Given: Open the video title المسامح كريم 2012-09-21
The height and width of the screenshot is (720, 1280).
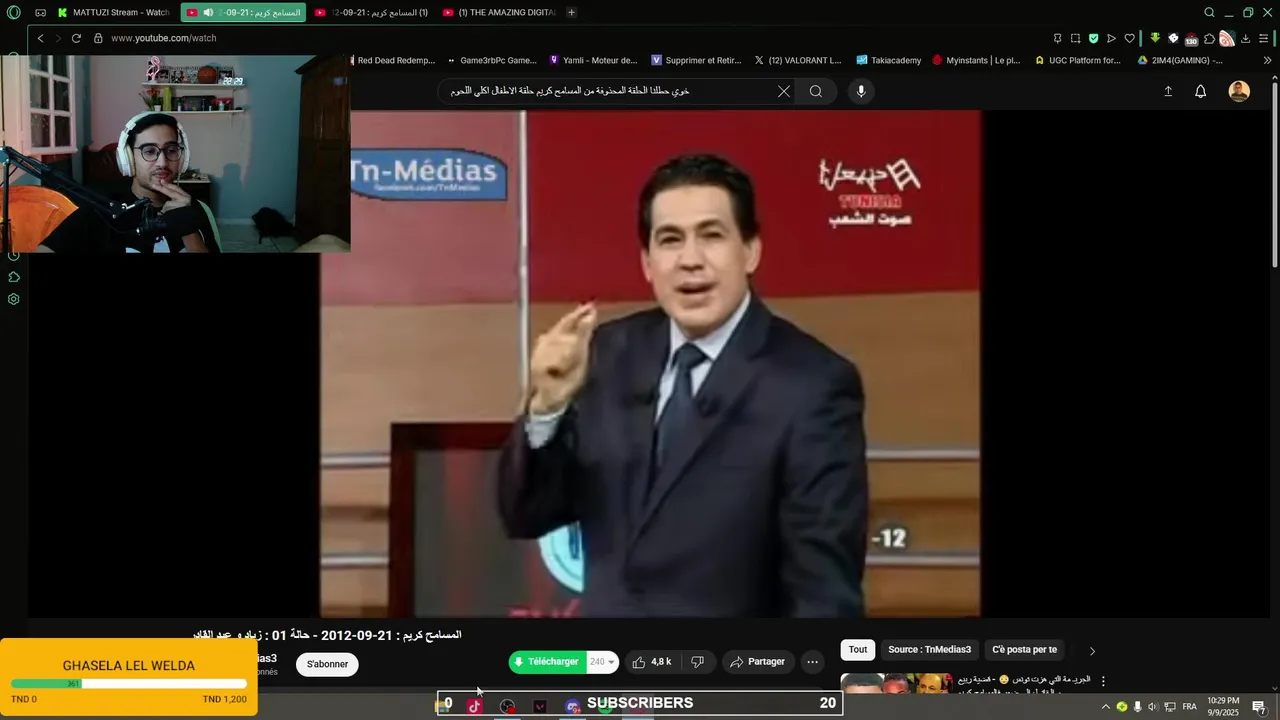Looking at the screenshot, I should pyautogui.click(x=326, y=635).
